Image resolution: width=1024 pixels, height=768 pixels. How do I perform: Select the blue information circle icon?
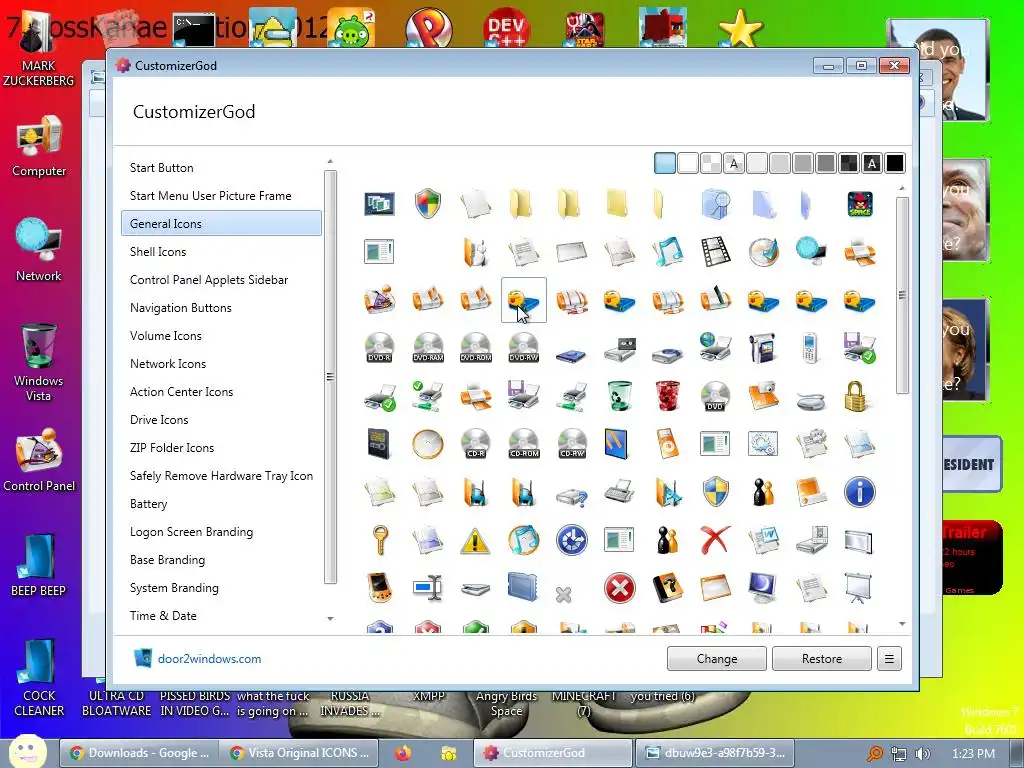tap(859, 492)
